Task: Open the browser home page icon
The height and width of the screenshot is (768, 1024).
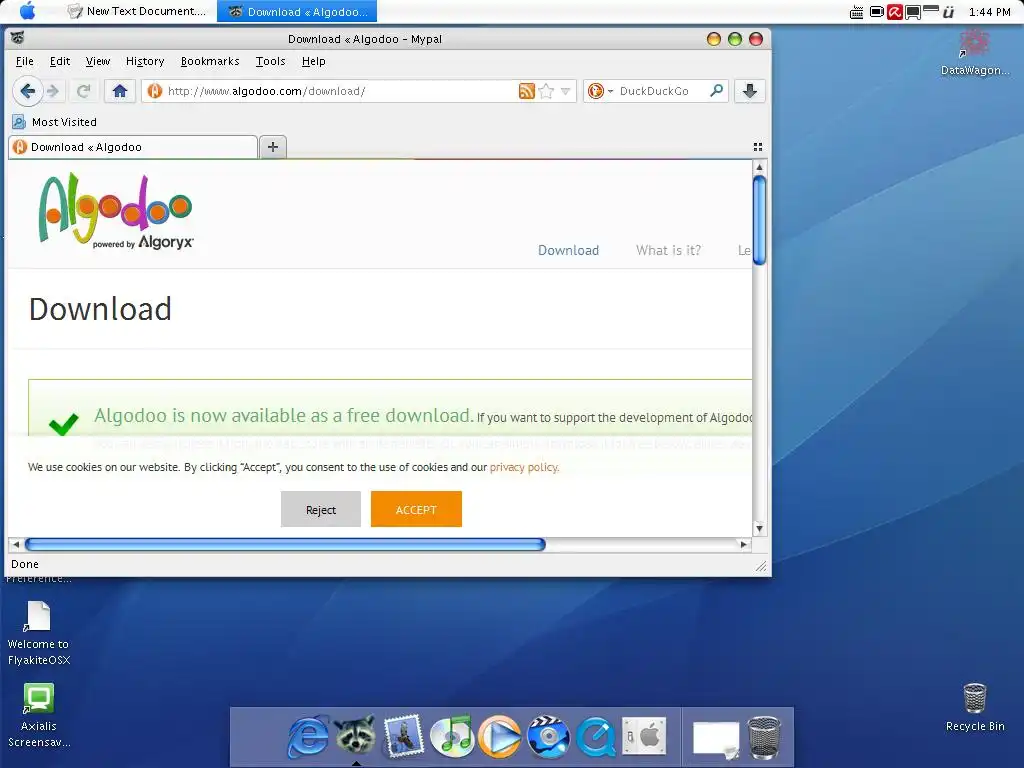Action: click(120, 91)
